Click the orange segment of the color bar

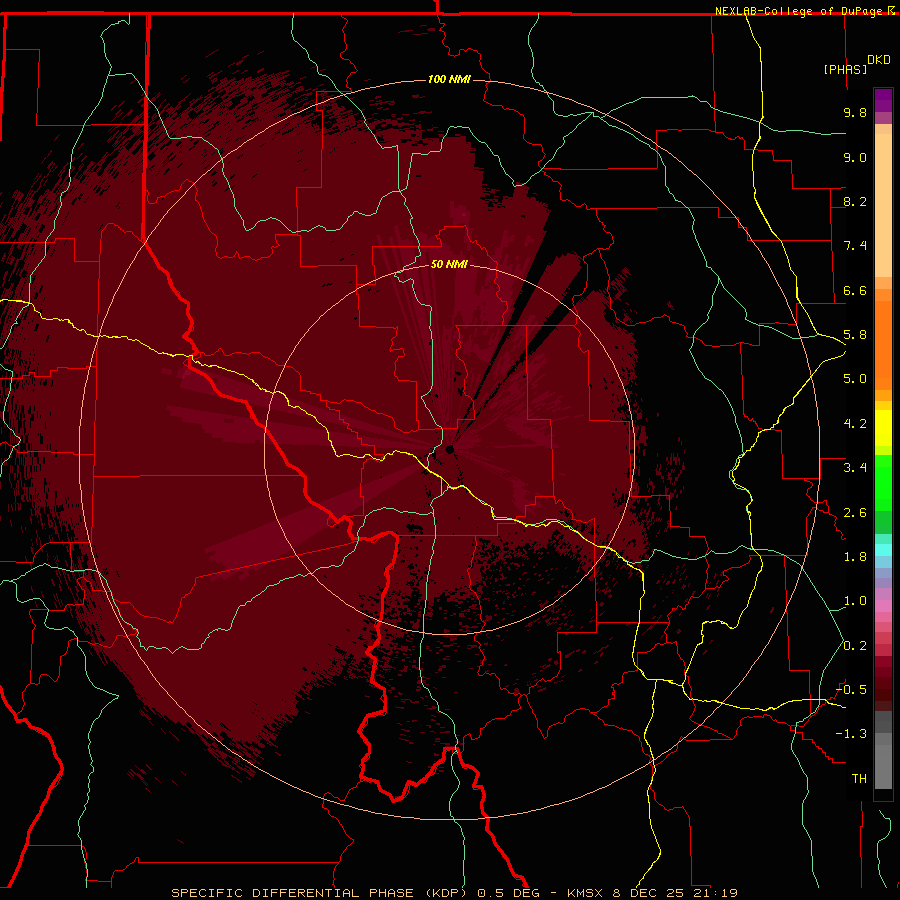[x=883, y=344]
